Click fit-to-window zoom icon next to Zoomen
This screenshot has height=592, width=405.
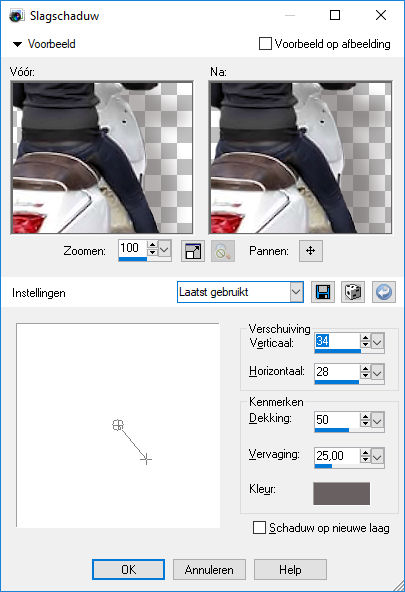click(x=193, y=251)
